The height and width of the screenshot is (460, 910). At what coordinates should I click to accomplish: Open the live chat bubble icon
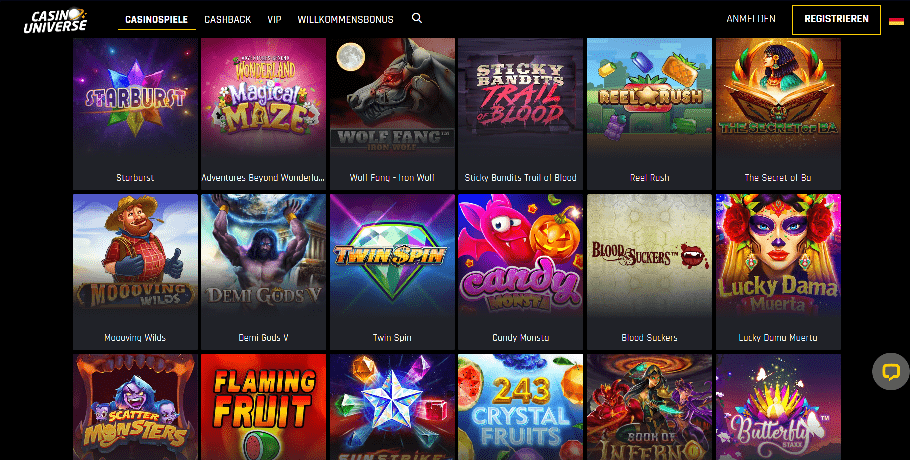click(x=891, y=371)
